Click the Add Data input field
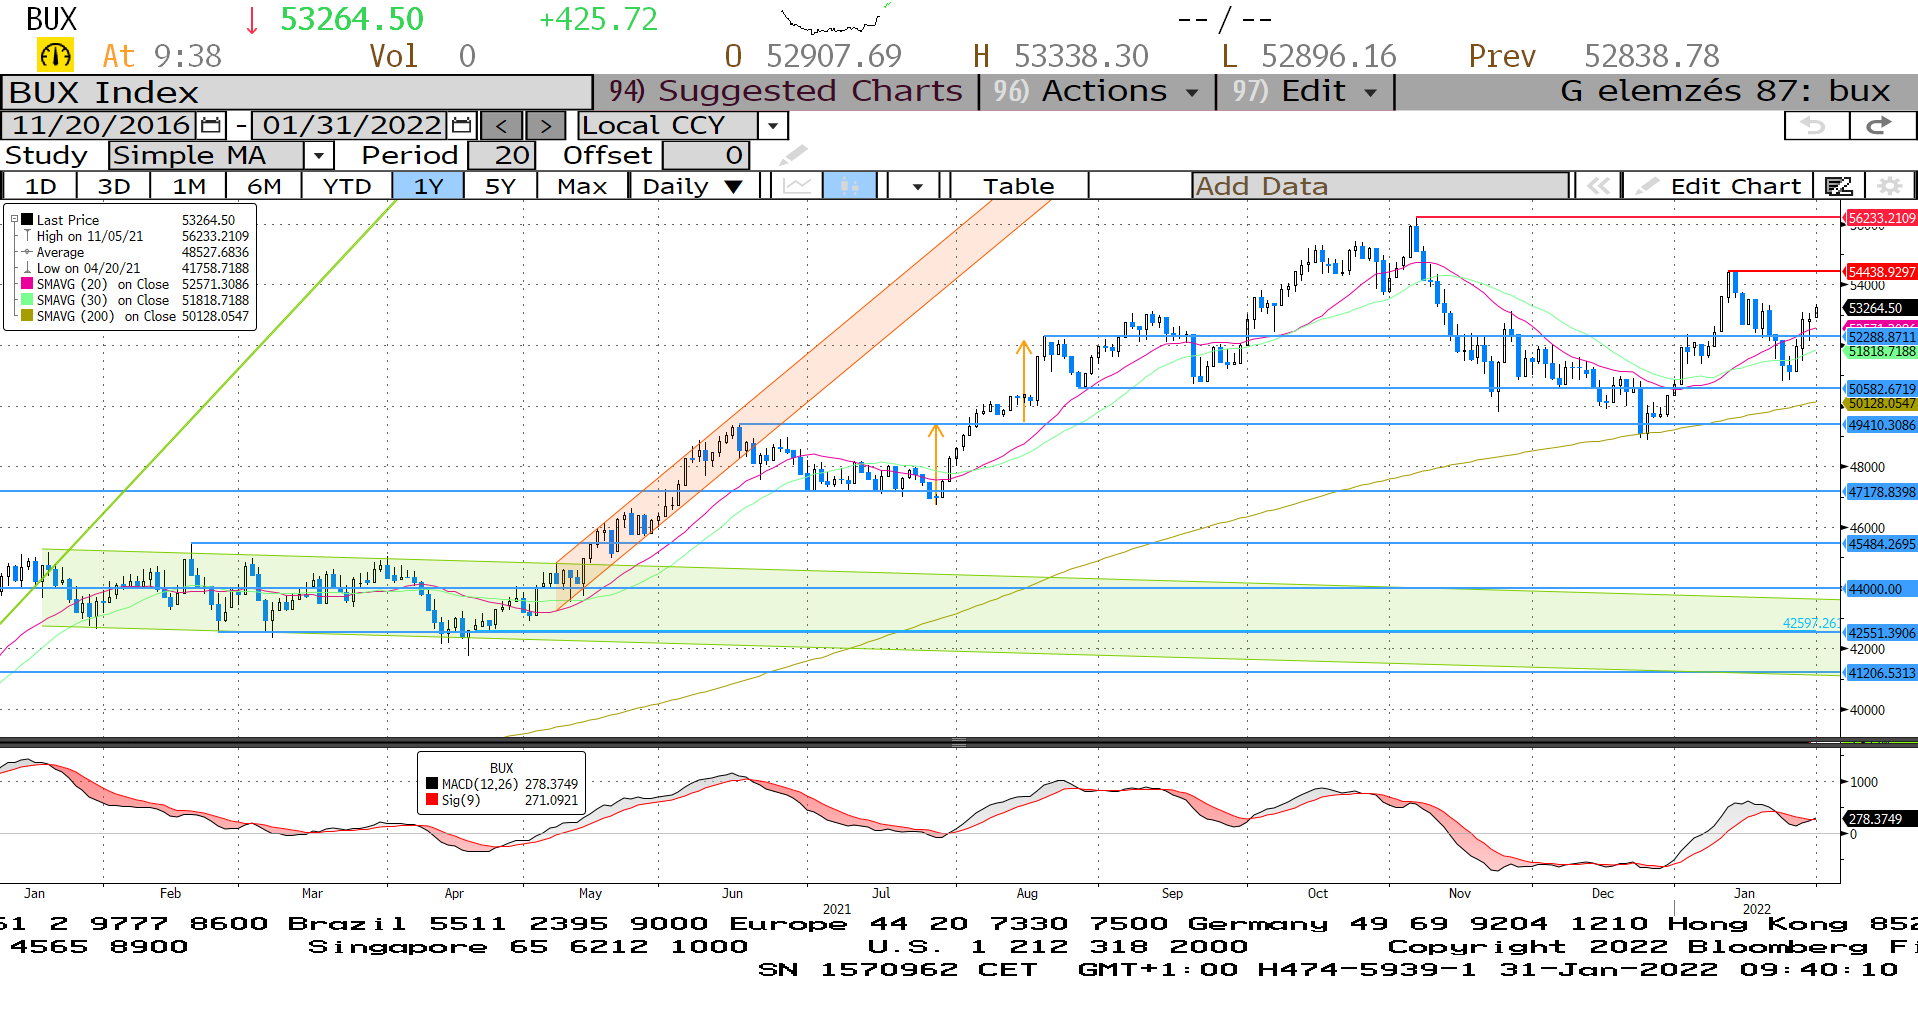The height and width of the screenshot is (1025, 1918). 1380,186
